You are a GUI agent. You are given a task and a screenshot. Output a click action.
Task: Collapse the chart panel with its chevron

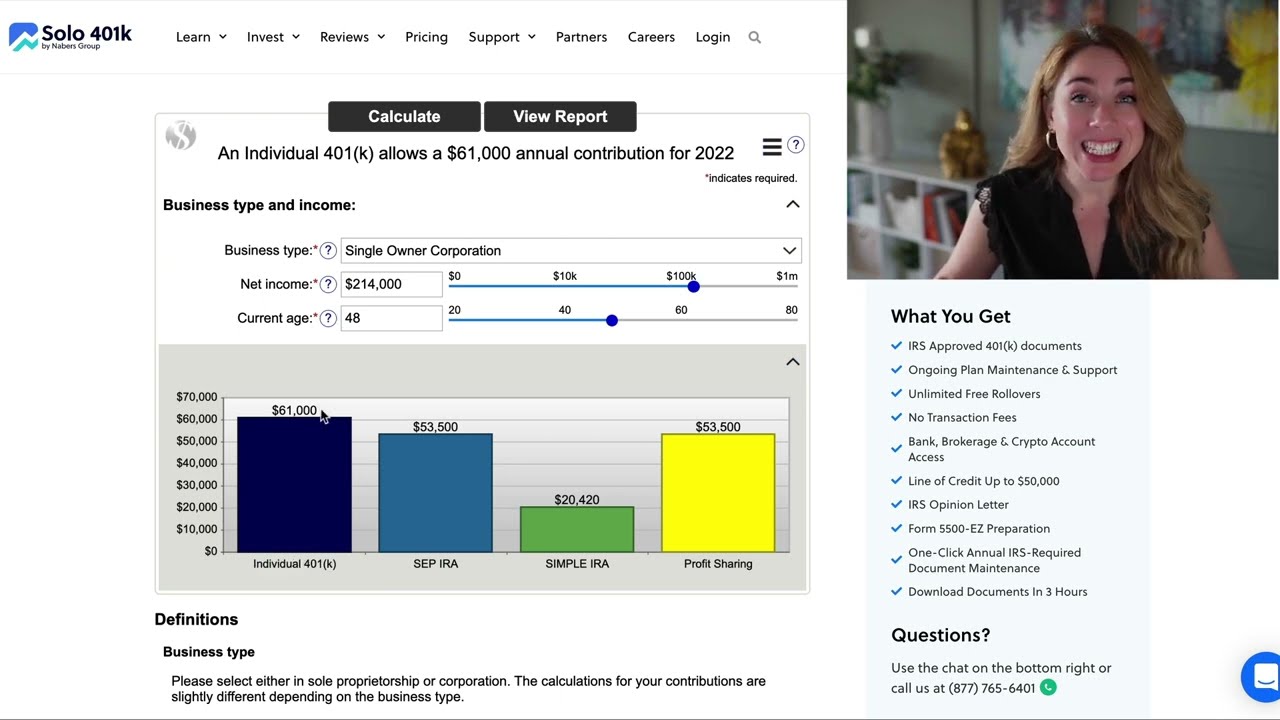pyautogui.click(x=793, y=362)
